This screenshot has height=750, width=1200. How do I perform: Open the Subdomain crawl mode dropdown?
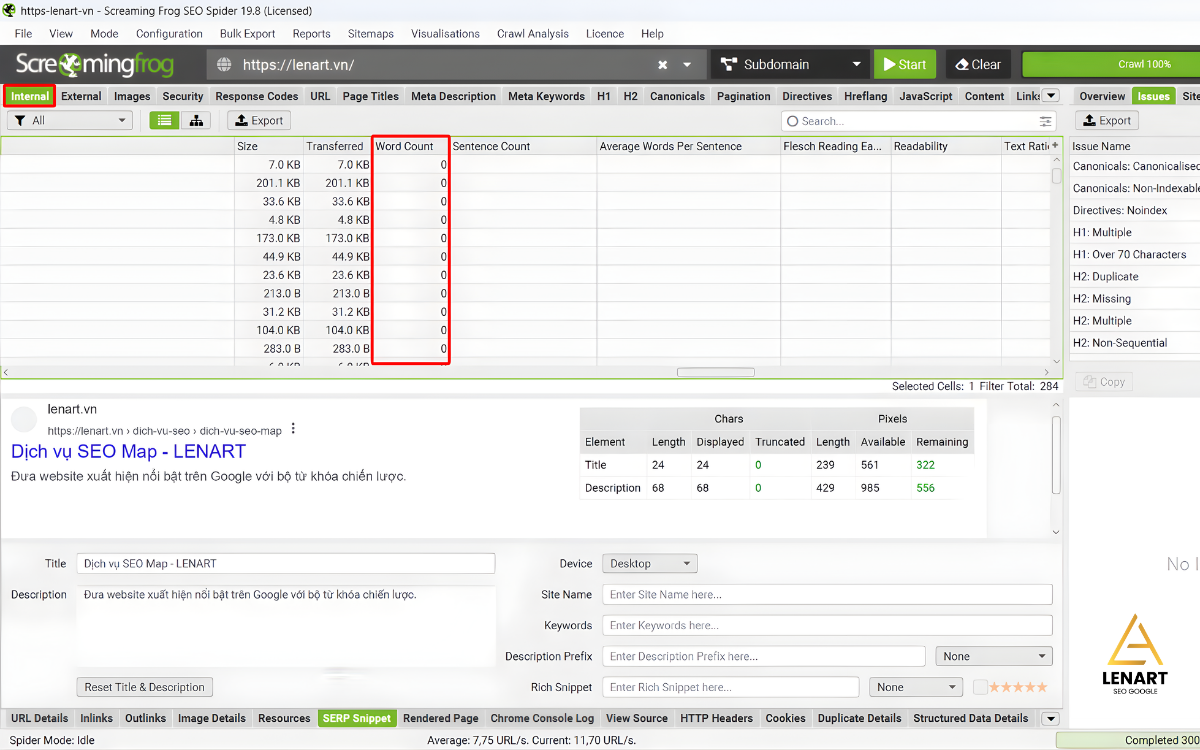[x=790, y=65]
